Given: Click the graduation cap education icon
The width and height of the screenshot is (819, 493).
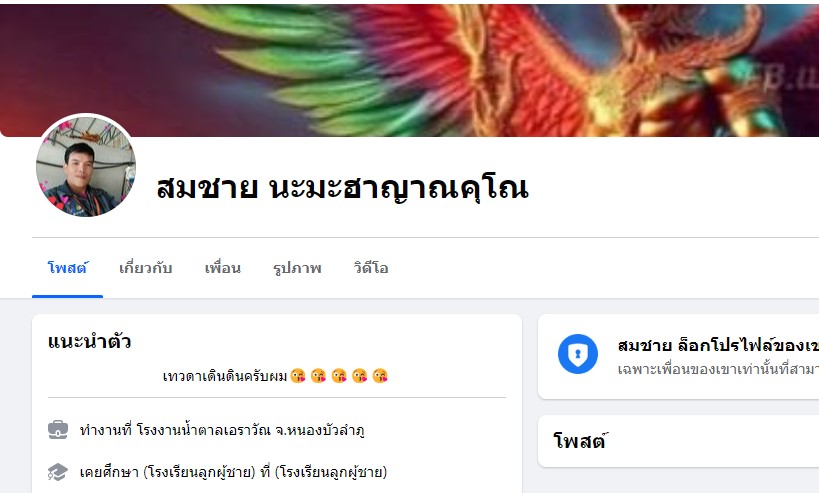Looking at the screenshot, I should pyautogui.click(x=58, y=472).
